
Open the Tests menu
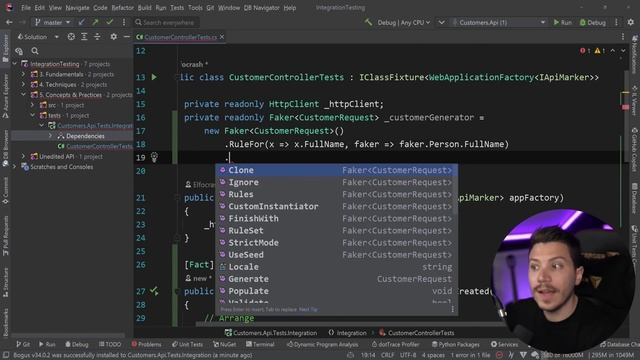(x=177, y=8)
